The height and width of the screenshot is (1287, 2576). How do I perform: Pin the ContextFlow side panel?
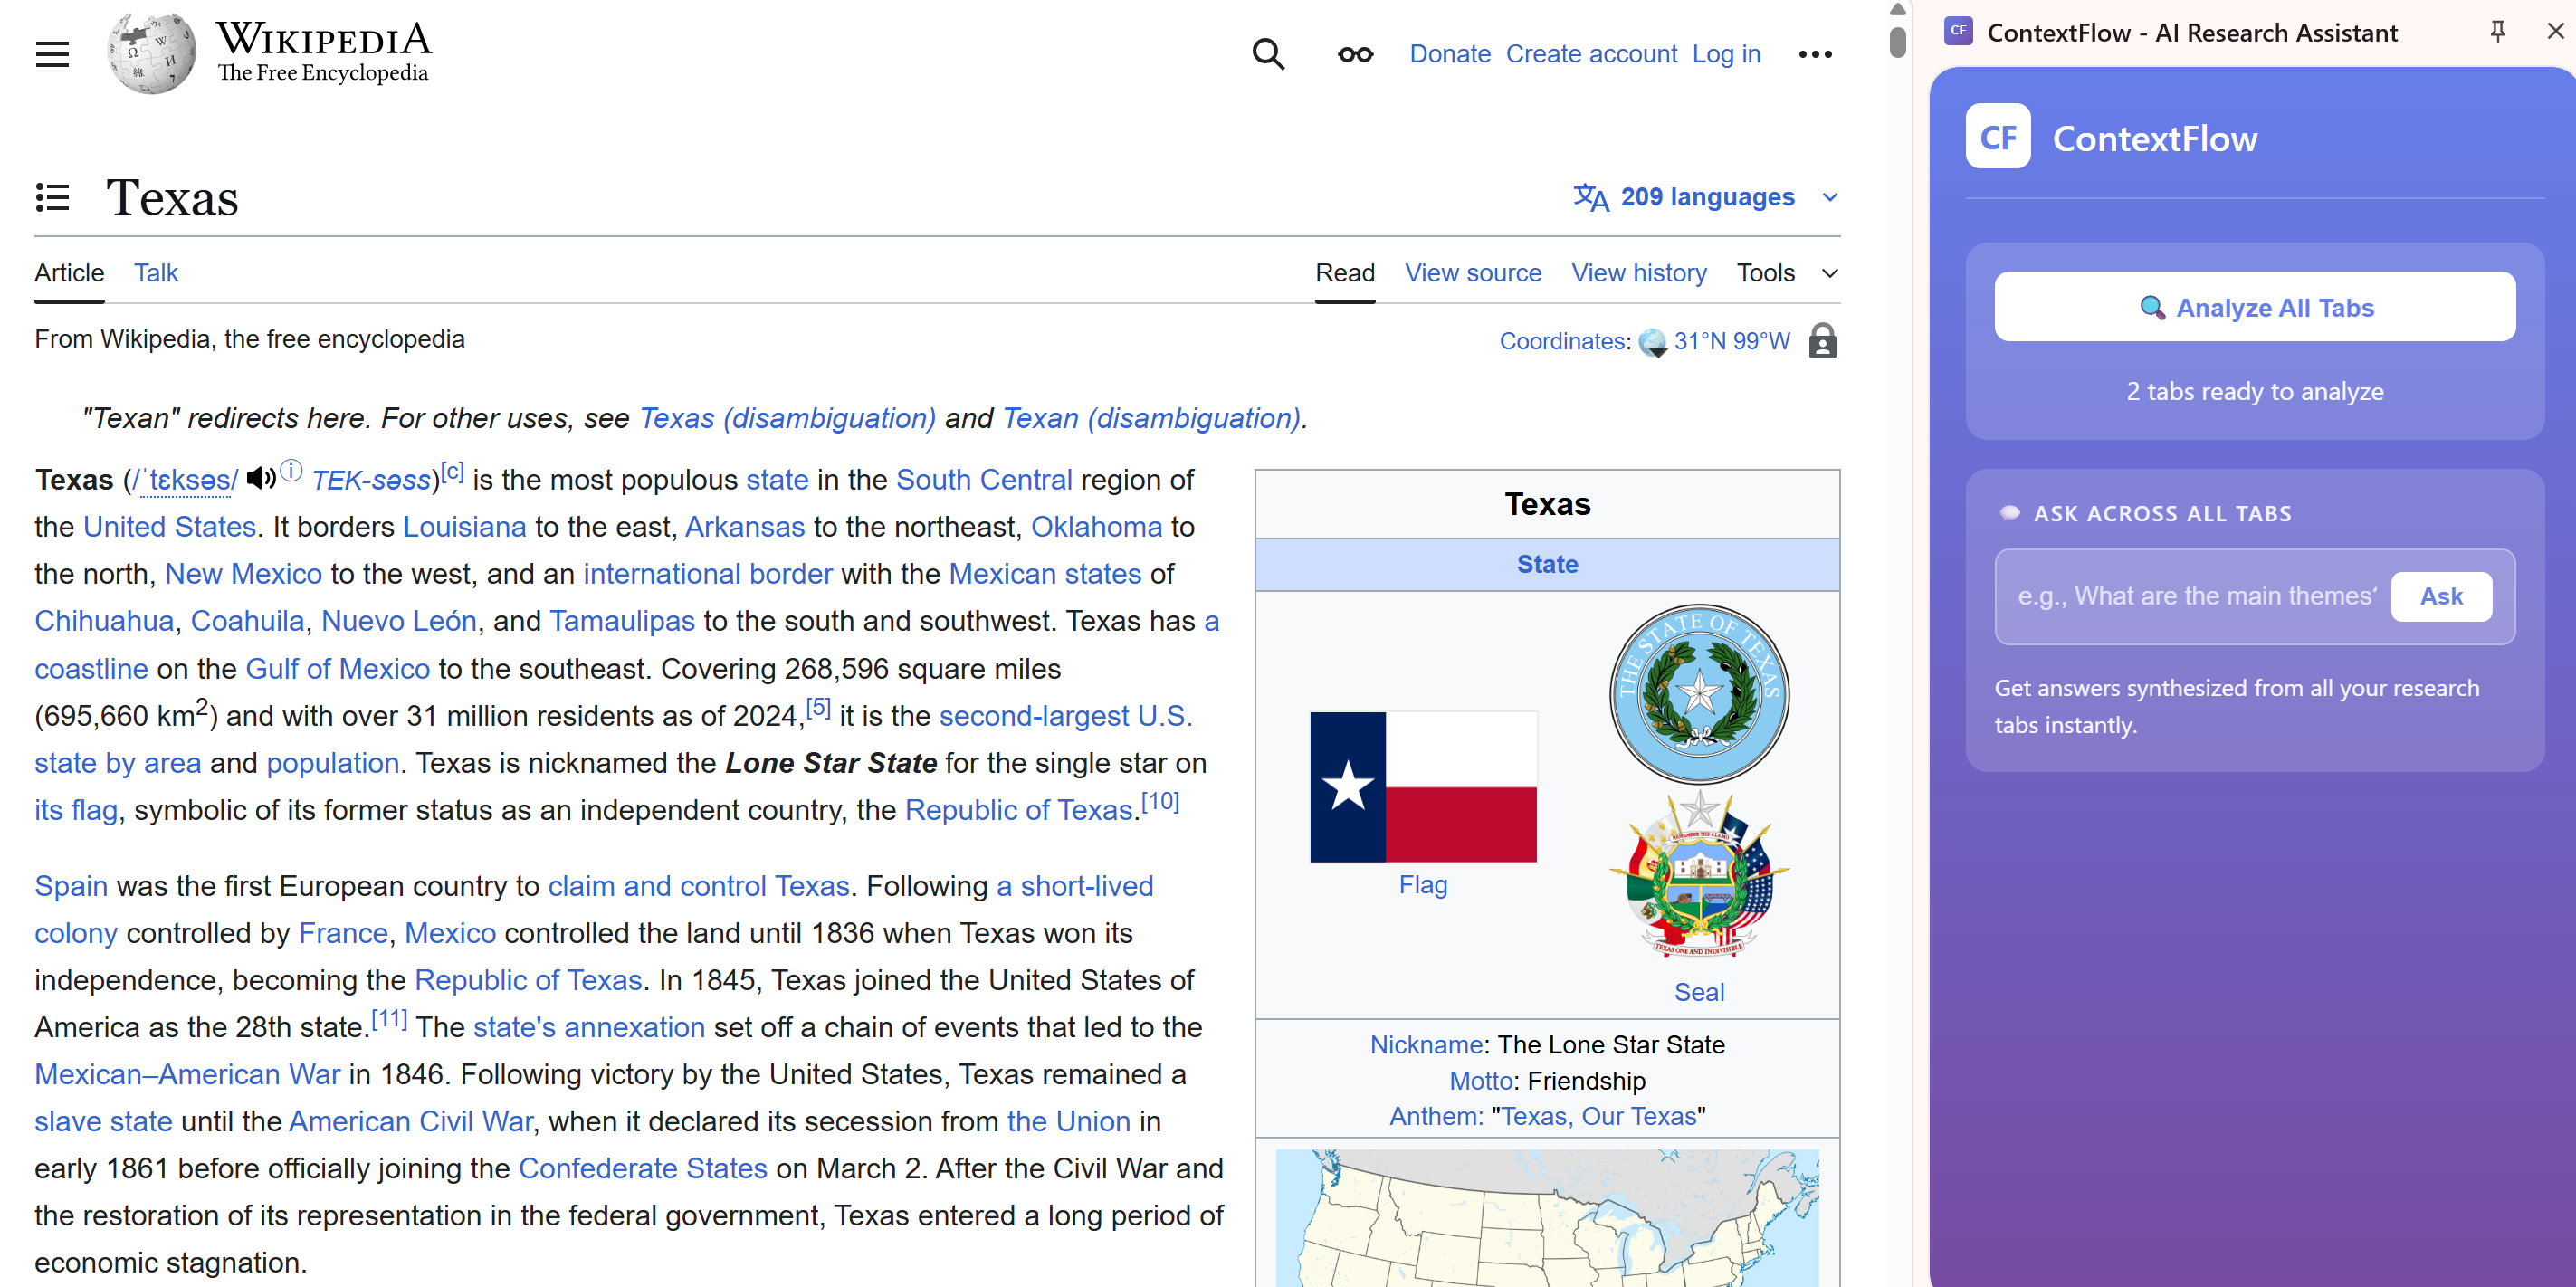click(2497, 32)
